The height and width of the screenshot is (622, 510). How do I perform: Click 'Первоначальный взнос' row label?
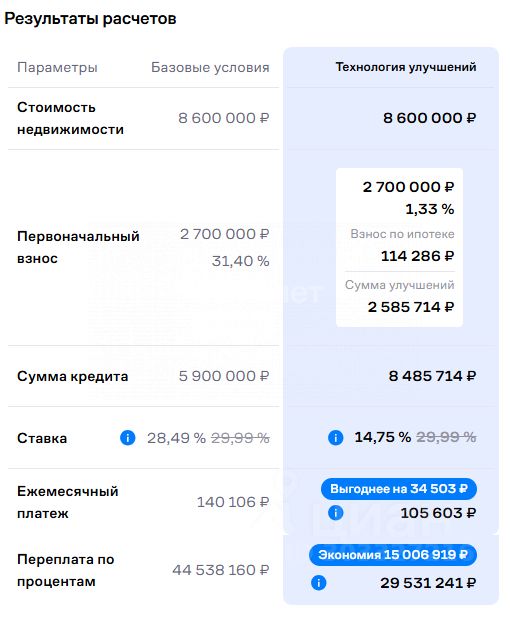tap(78, 248)
